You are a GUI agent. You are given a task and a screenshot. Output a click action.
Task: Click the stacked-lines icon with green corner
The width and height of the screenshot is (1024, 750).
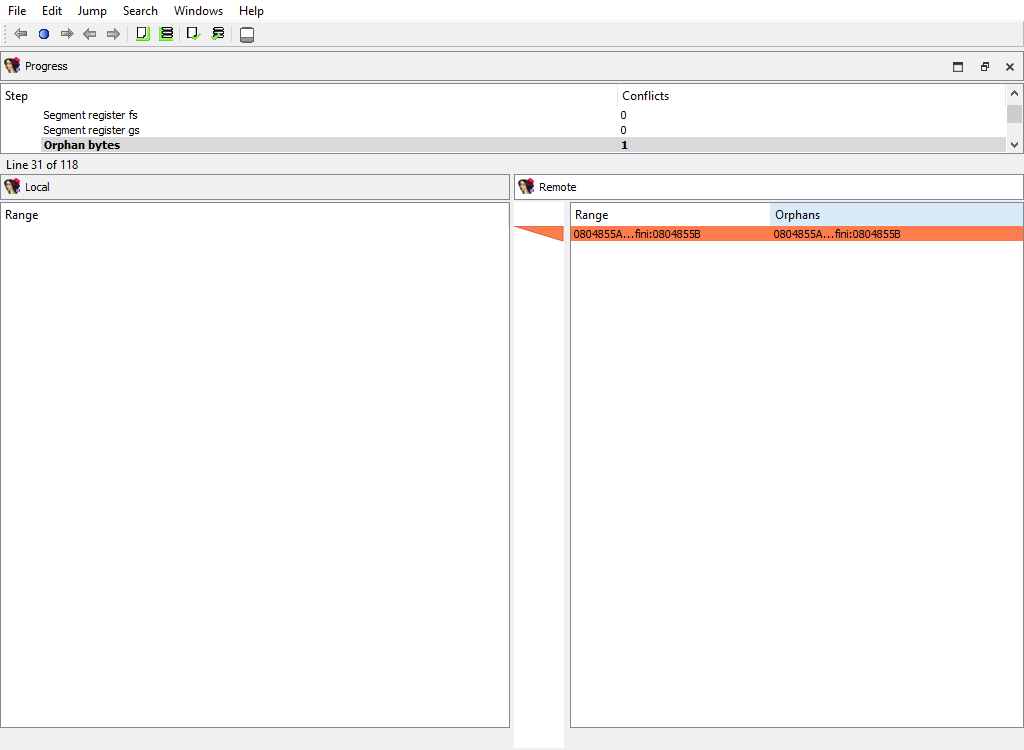point(166,34)
